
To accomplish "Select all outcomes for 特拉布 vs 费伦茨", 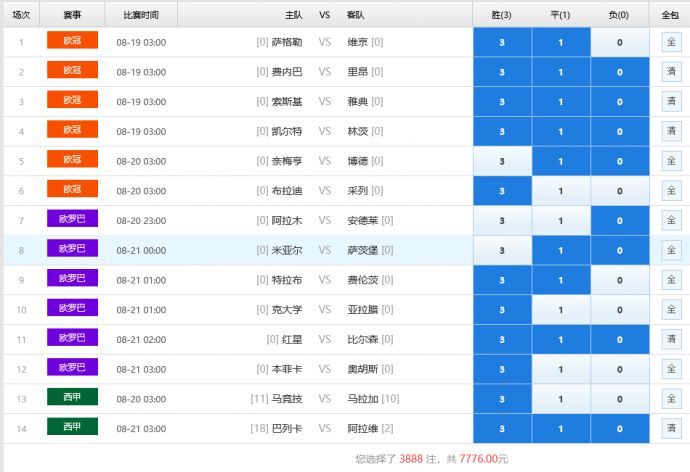I will (671, 280).
